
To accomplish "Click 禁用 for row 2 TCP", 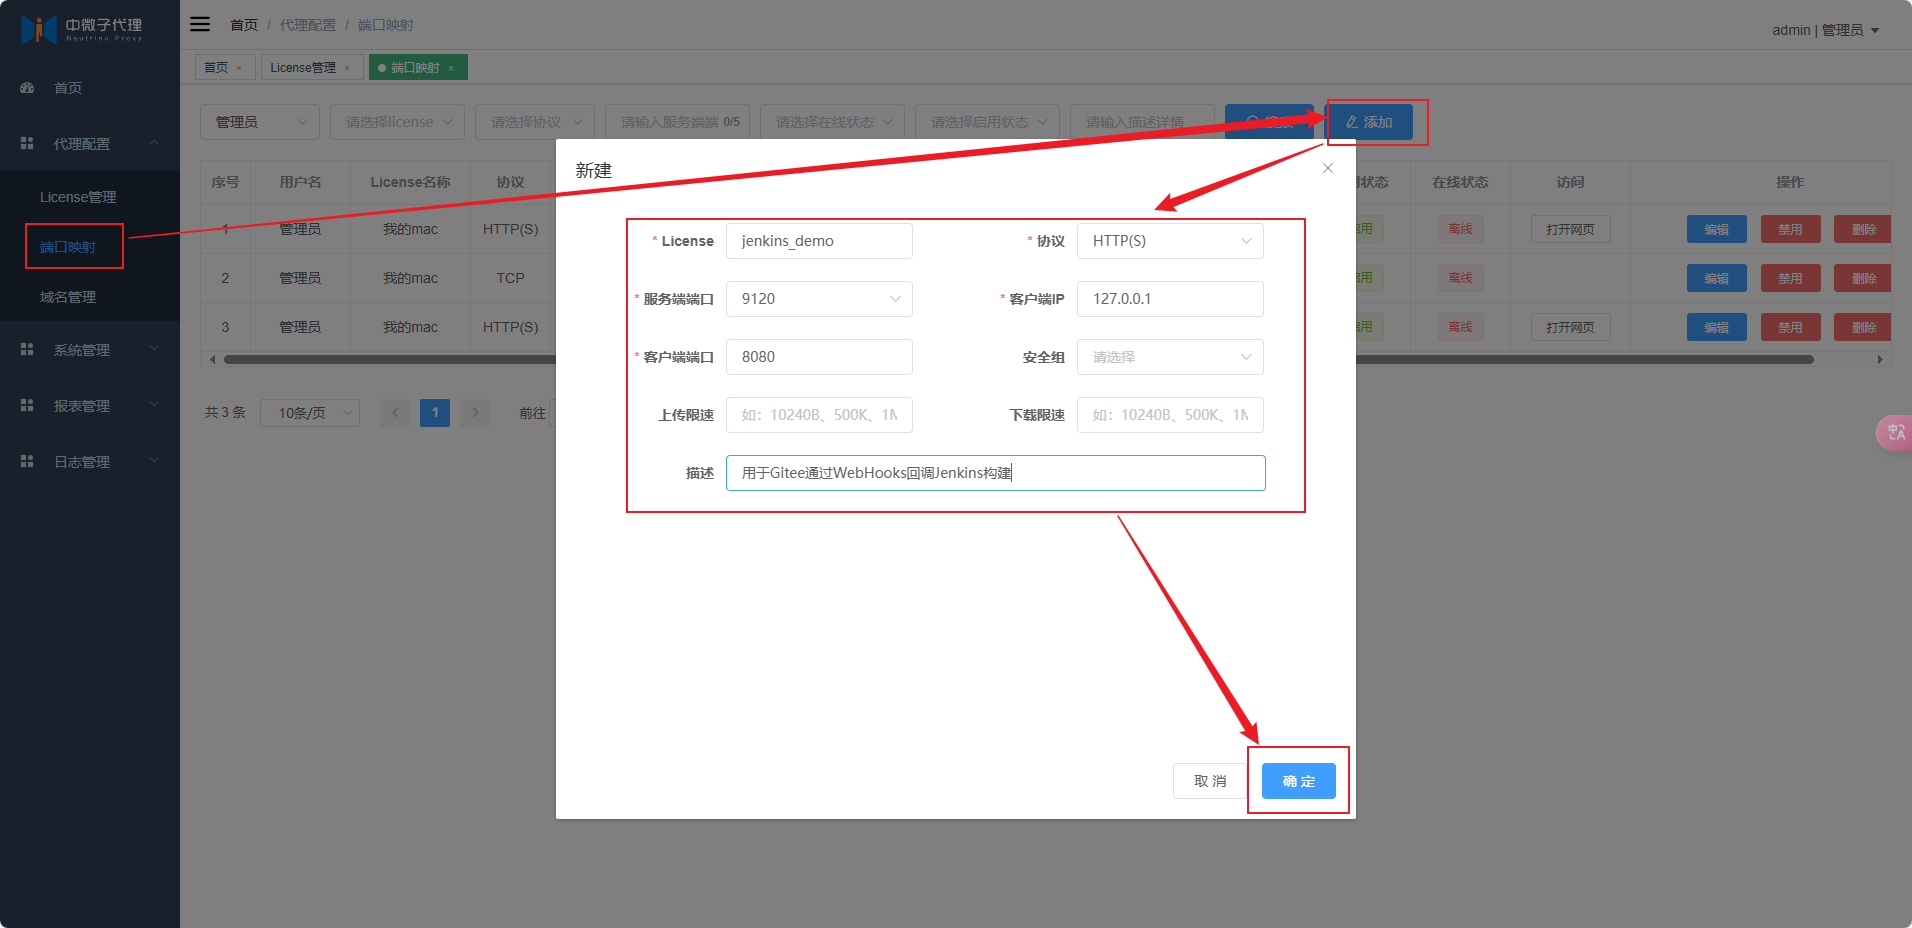I will click(x=1790, y=278).
